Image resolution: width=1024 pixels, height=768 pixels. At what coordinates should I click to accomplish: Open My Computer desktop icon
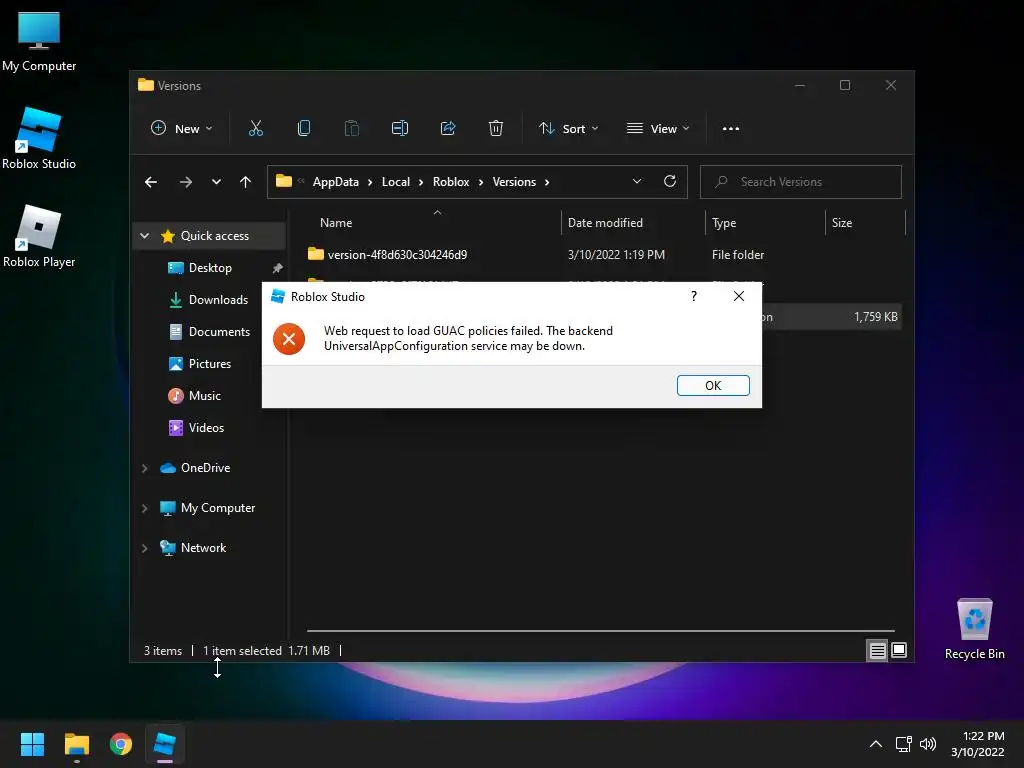tap(39, 40)
